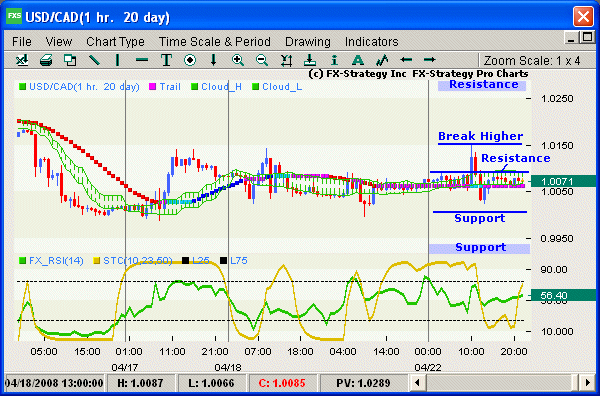Close the USD/CAD chart window
The height and width of the screenshot is (396, 600).
(584, 17)
